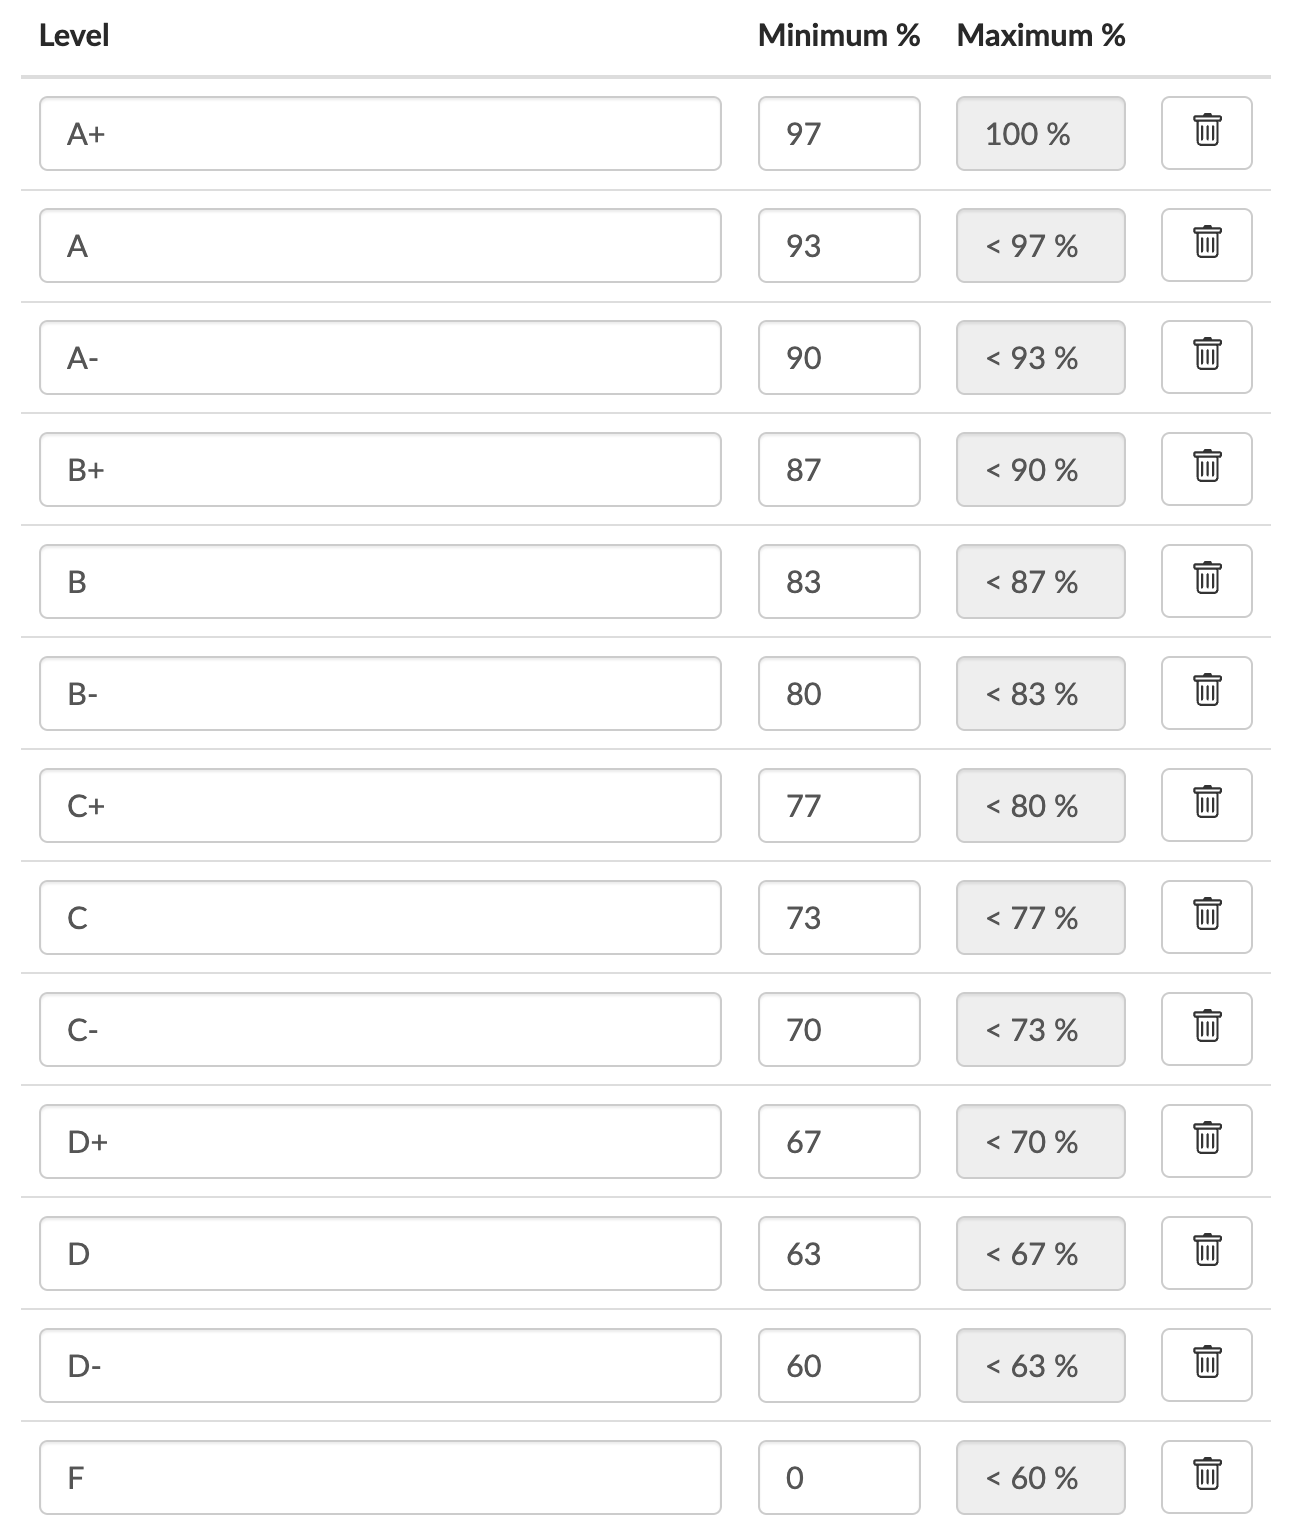Delete the D+ grade level
Viewport: 1302px width, 1532px height.
1206,1141
